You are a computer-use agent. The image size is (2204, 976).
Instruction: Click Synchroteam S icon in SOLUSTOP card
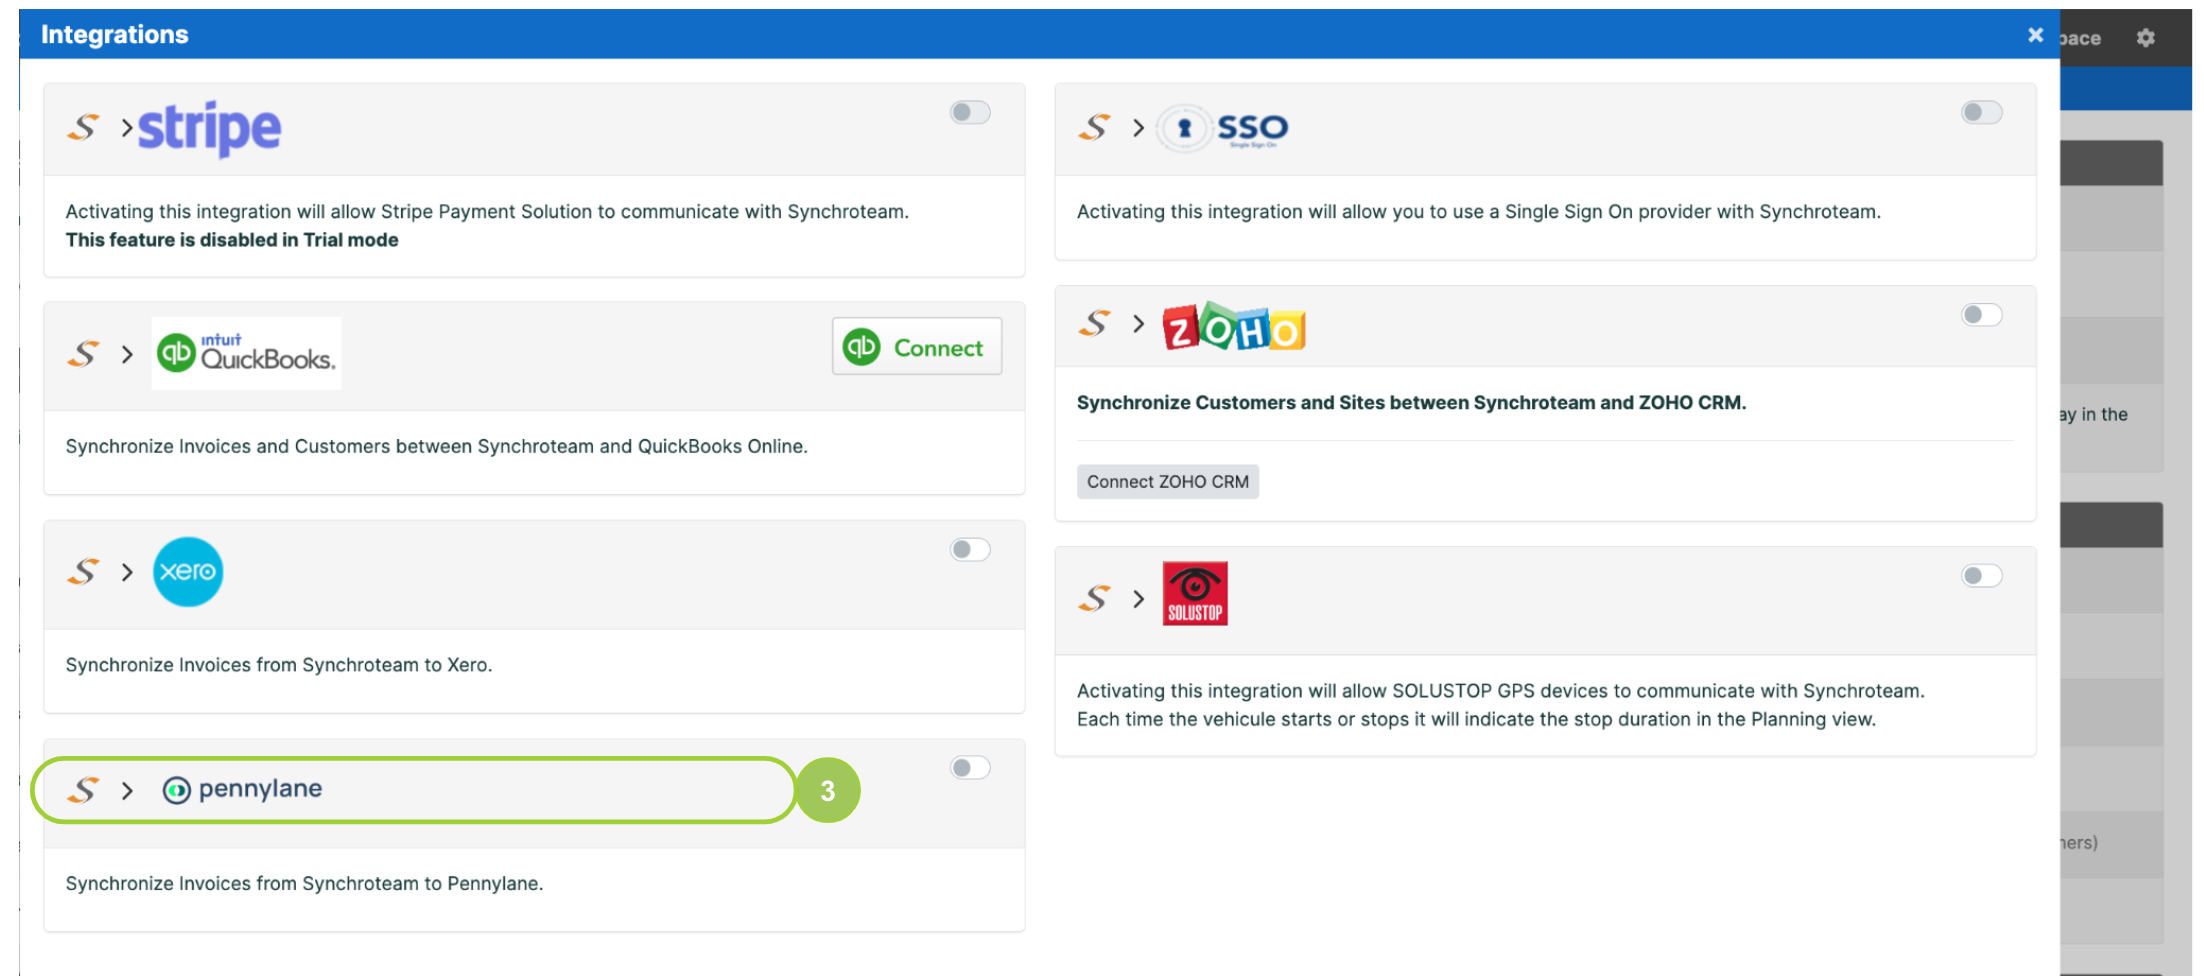coord(1095,599)
